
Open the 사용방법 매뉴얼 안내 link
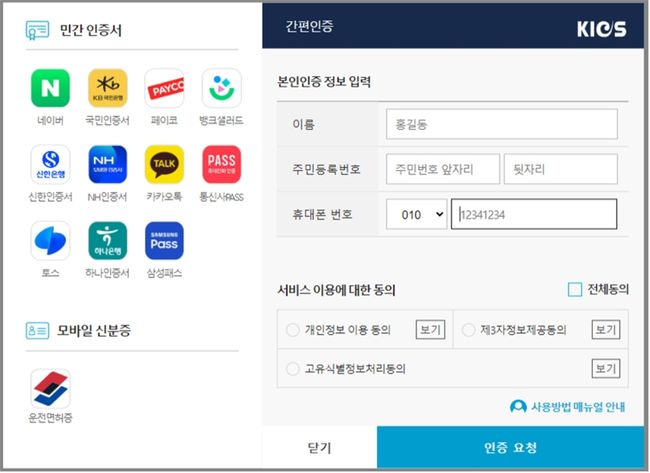567,407
